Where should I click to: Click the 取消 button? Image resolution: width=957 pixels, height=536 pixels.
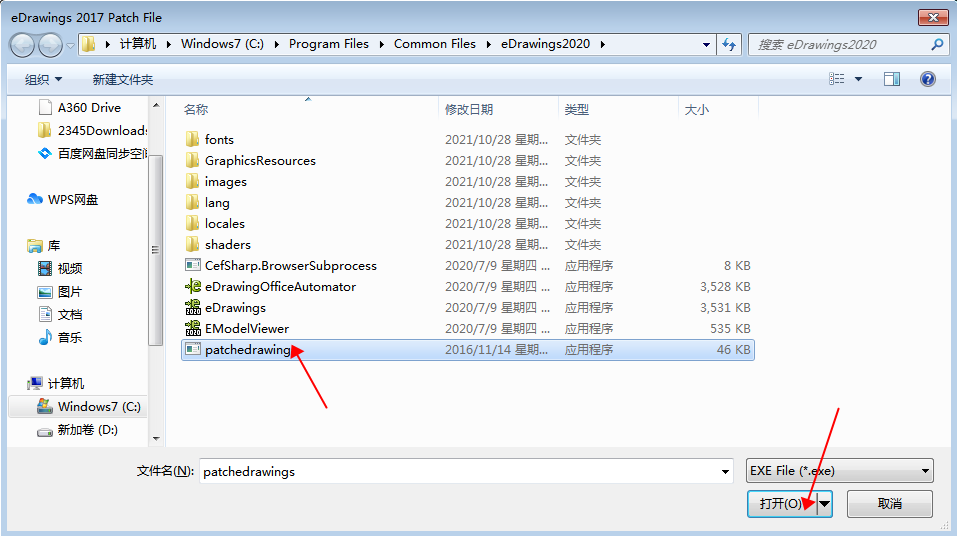tap(890, 504)
